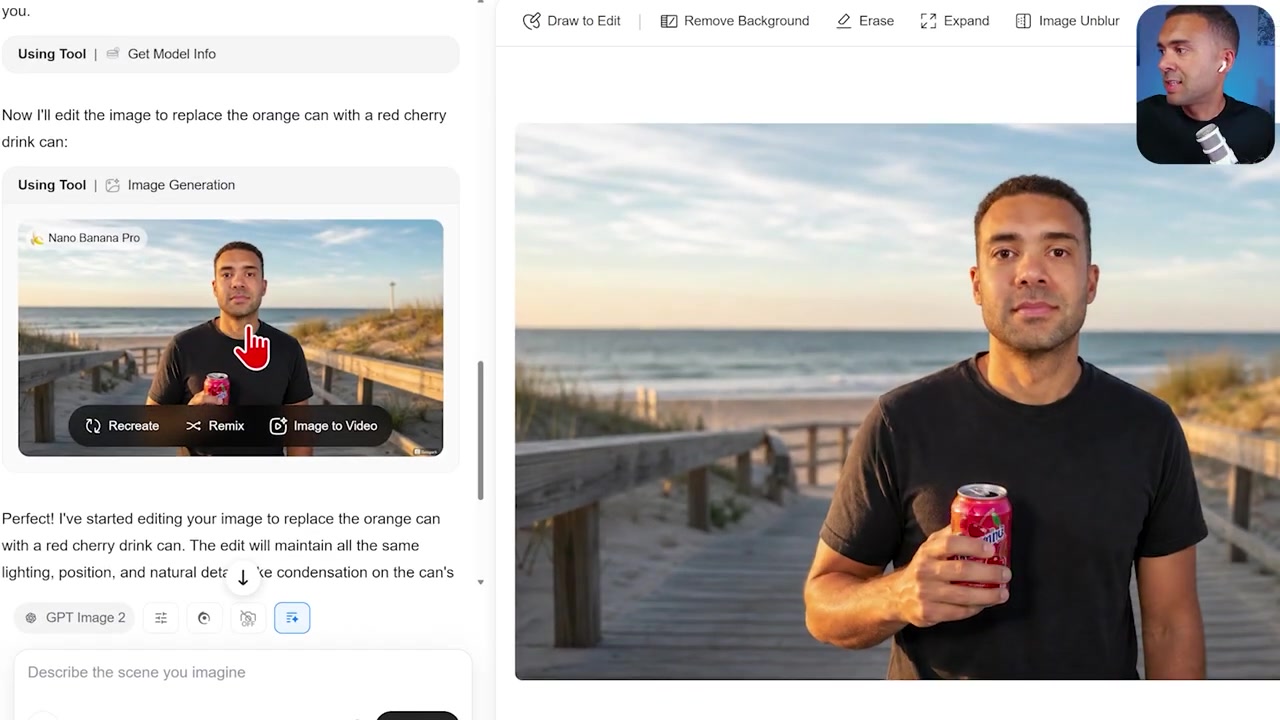Click Recreate on the generated image
The image size is (1280, 720).
point(122,426)
